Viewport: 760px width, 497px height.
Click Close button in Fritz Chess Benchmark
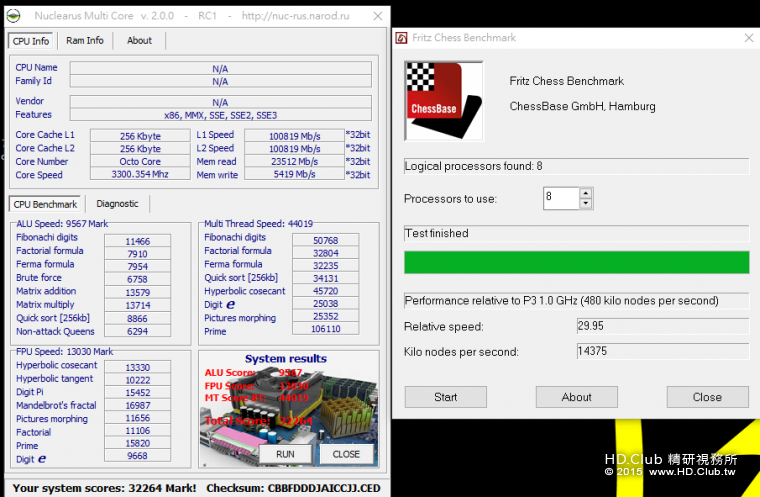[707, 397]
